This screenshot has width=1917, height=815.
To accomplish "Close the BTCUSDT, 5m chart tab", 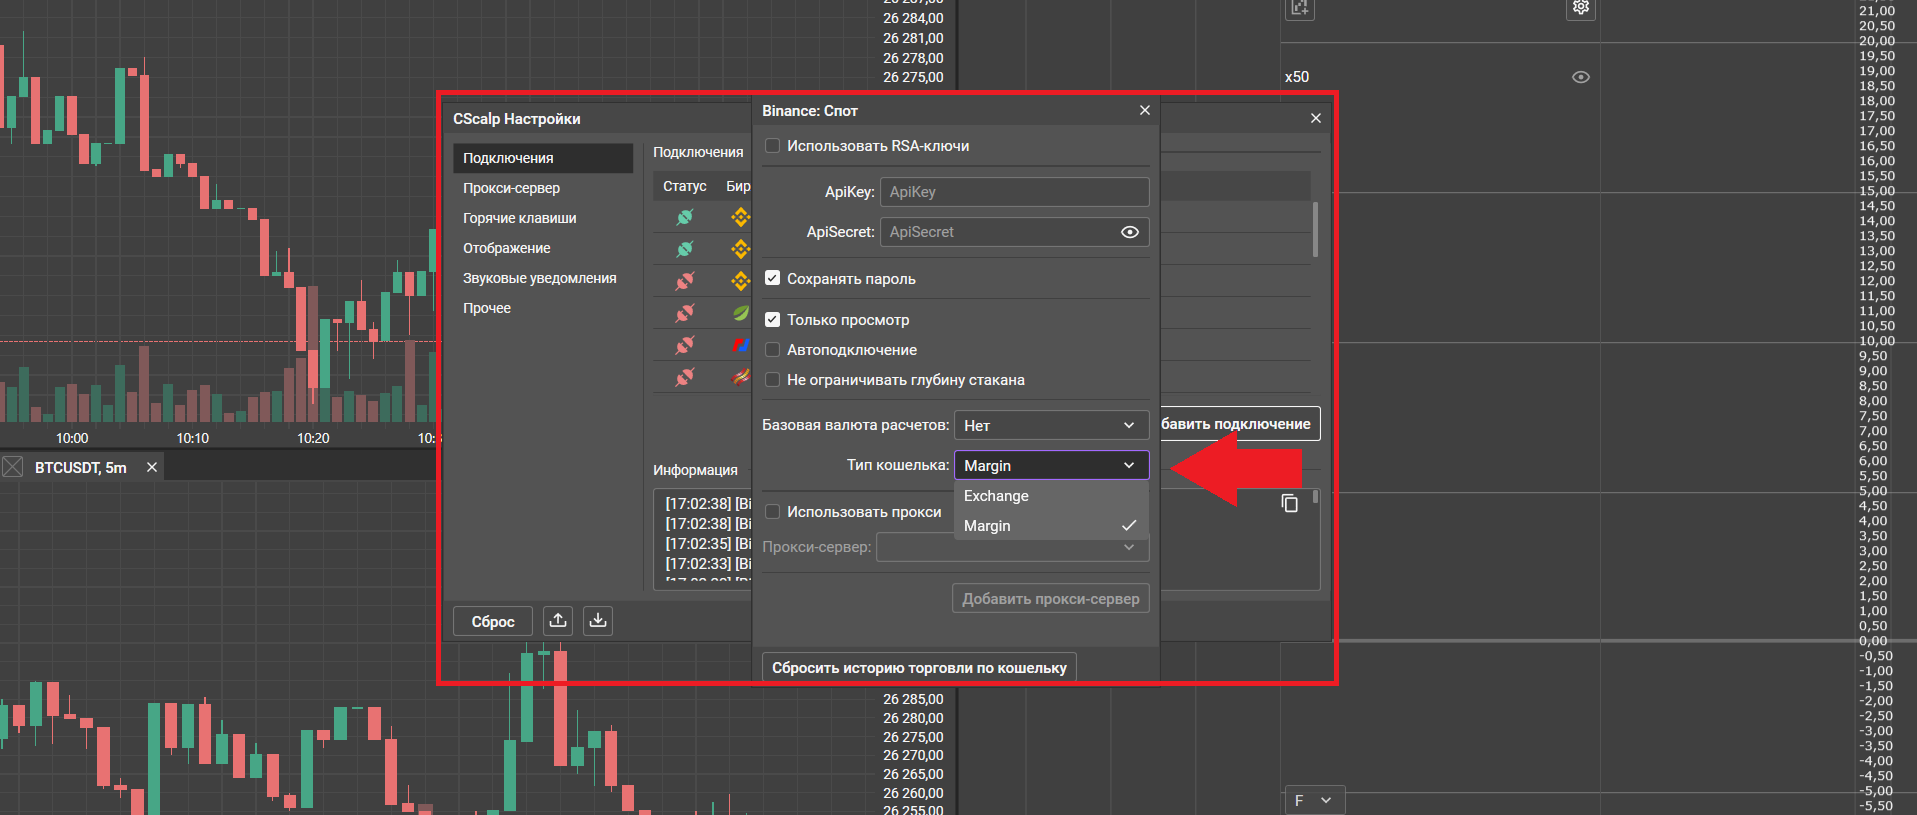I will 152,467.
